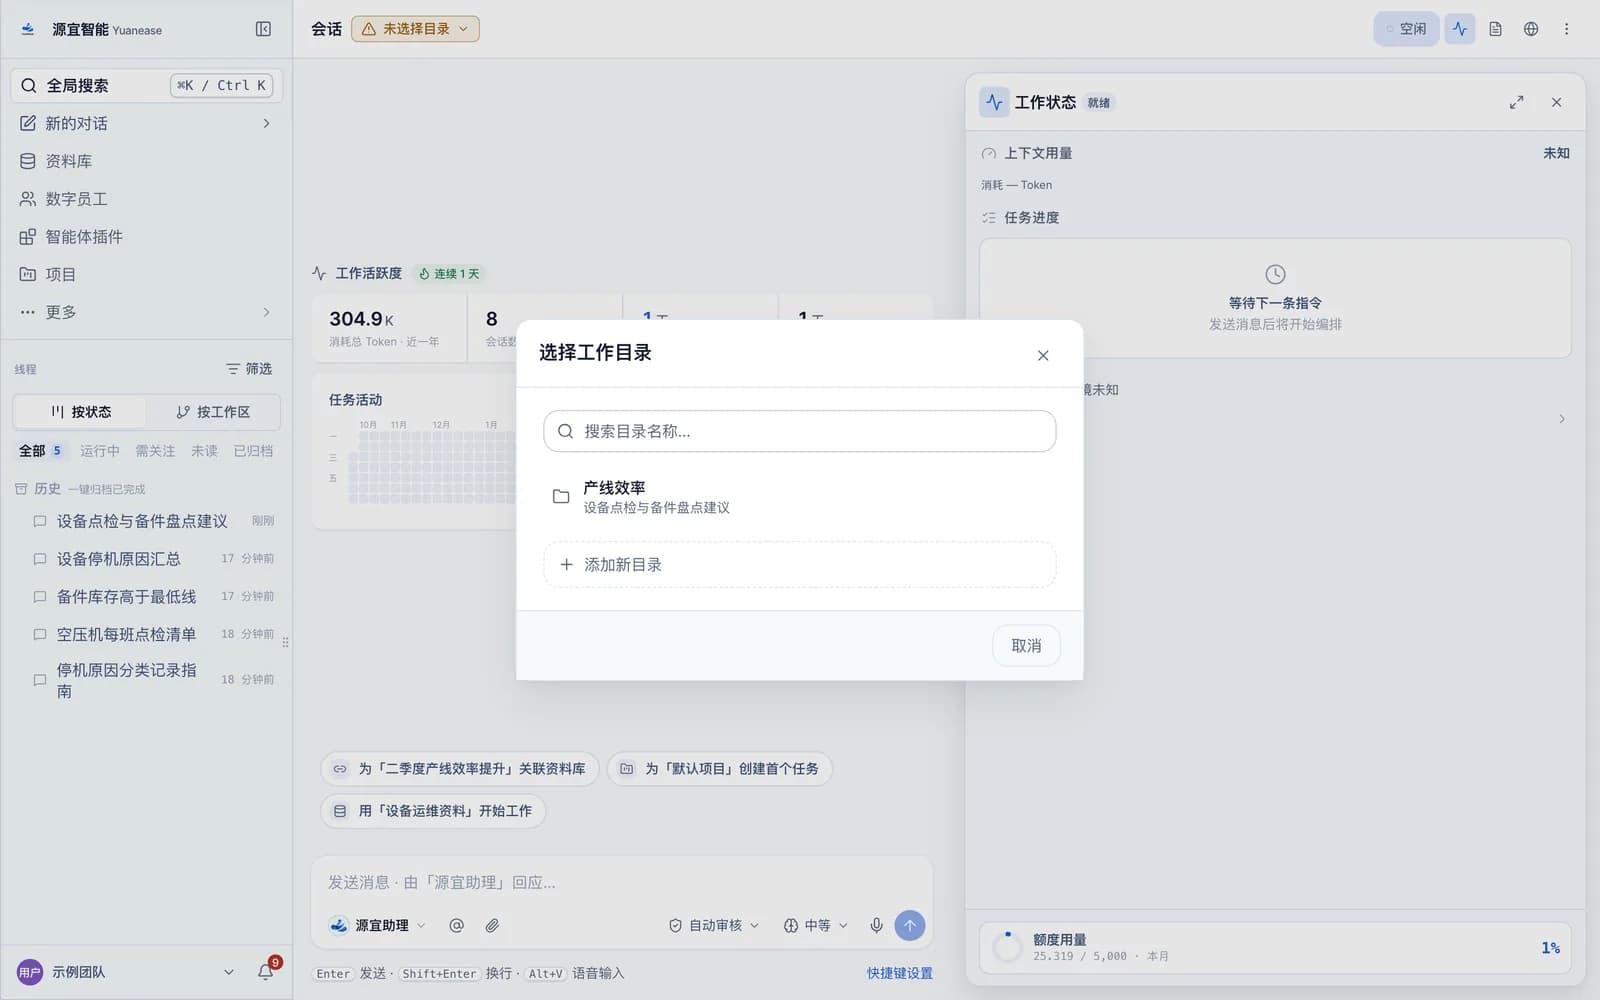Open global search 全局搜索
This screenshot has width=1600, height=1000.
point(146,85)
